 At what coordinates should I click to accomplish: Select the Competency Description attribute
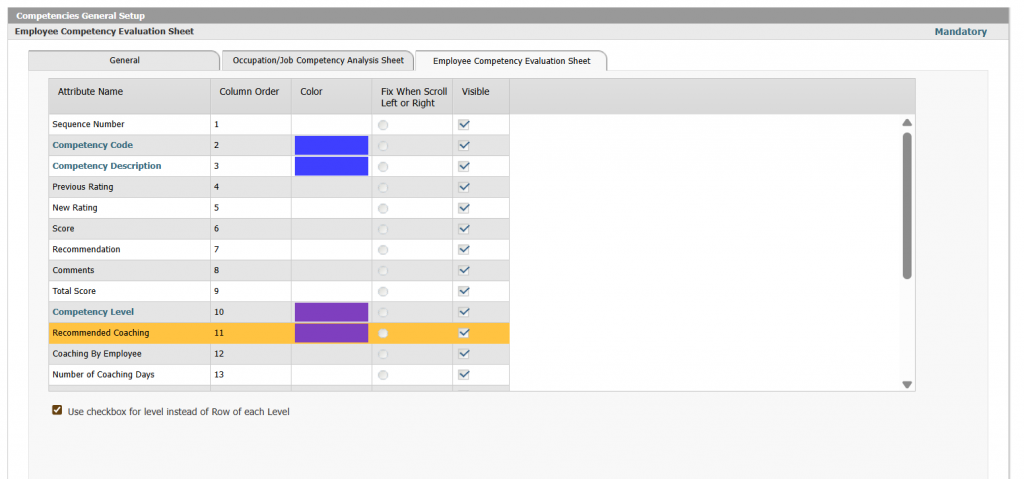(106, 166)
